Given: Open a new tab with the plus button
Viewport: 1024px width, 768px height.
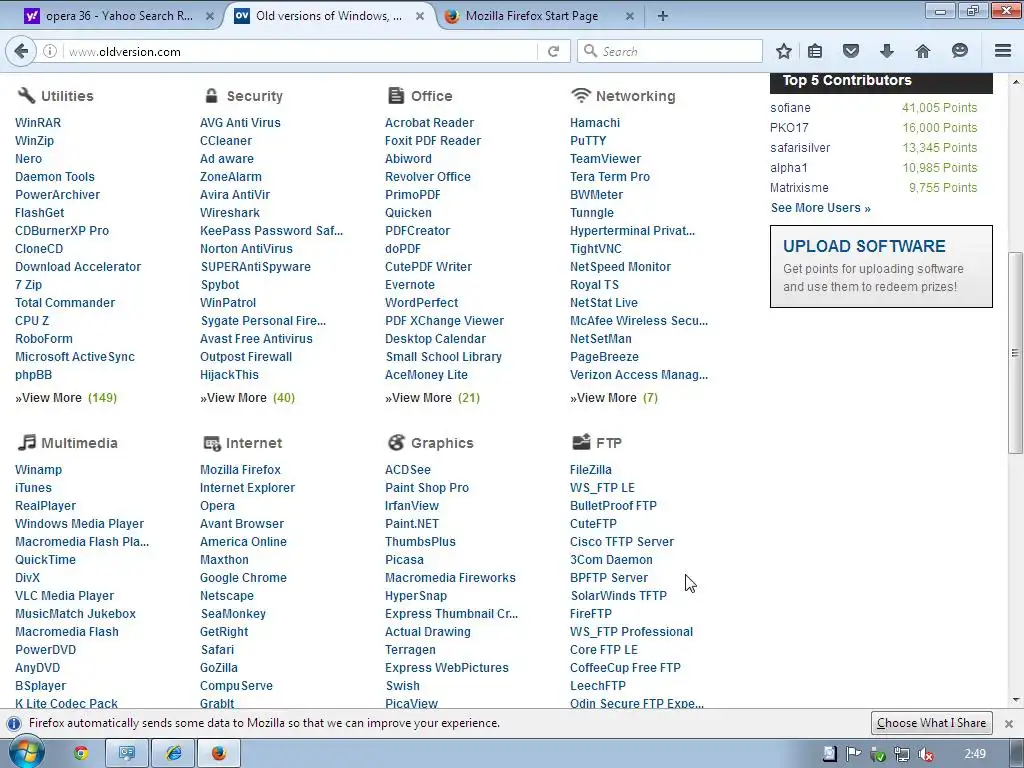Looking at the screenshot, I should click(x=662, y=16).
